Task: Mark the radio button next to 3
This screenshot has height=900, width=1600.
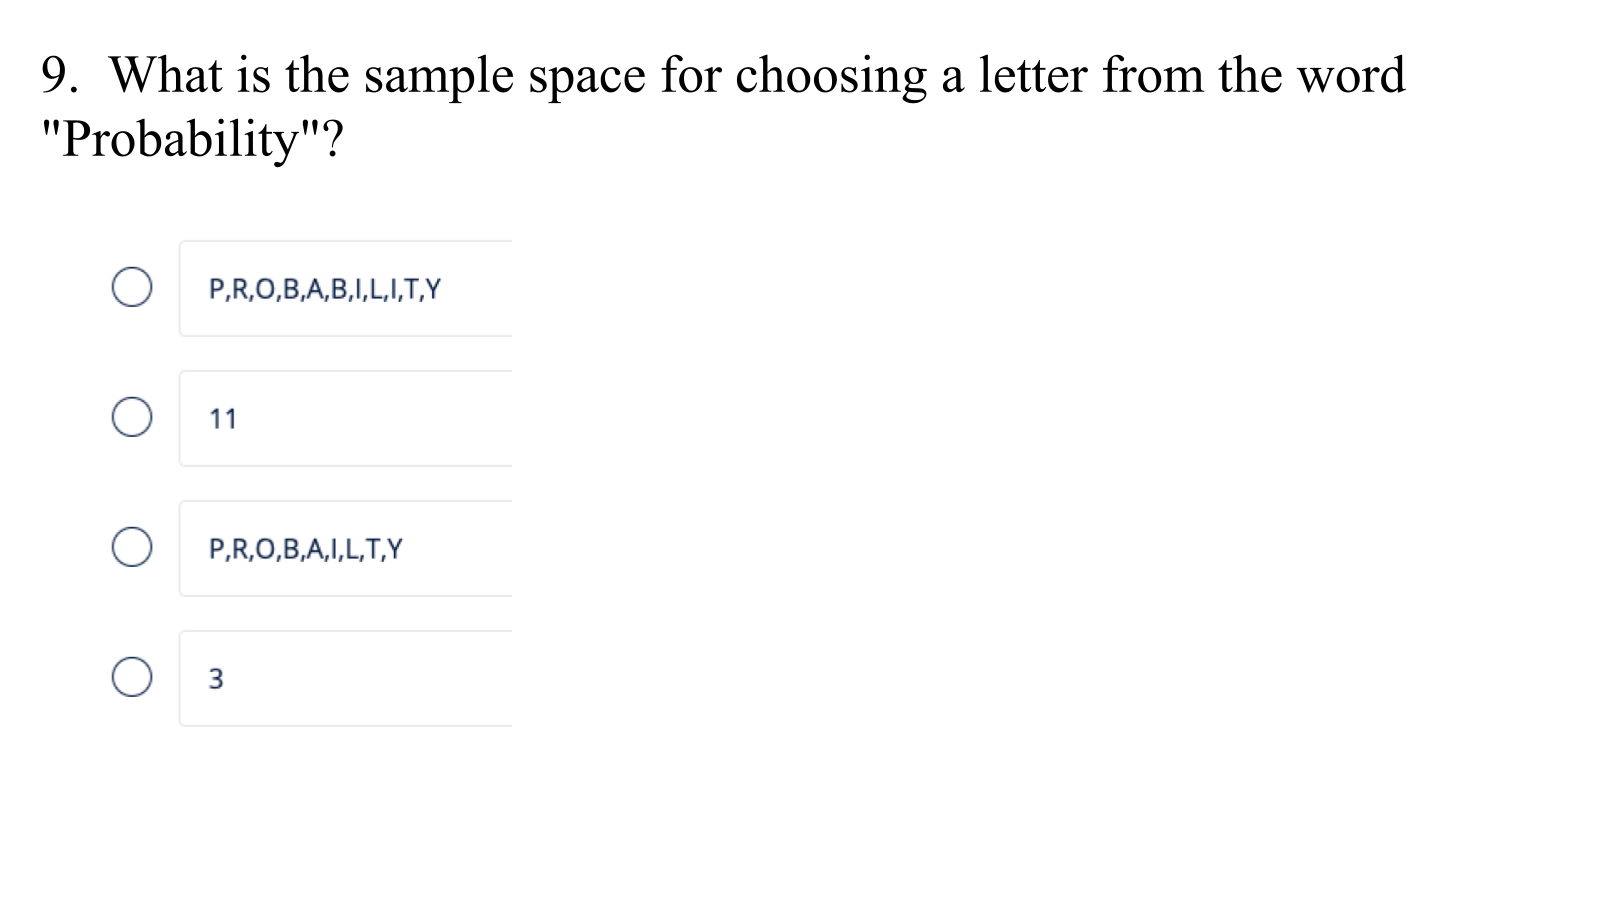Action: (x=132, y=677)
